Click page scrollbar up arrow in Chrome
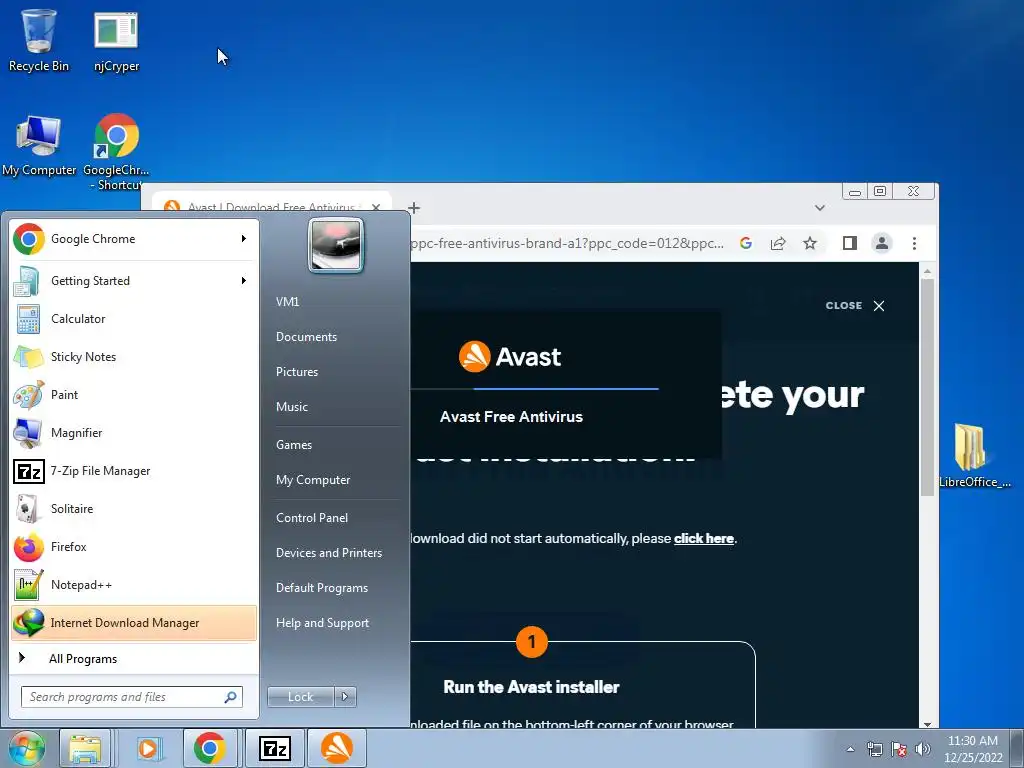The width and height of the screenshot is (1024, 768). [x=927, y=270]
